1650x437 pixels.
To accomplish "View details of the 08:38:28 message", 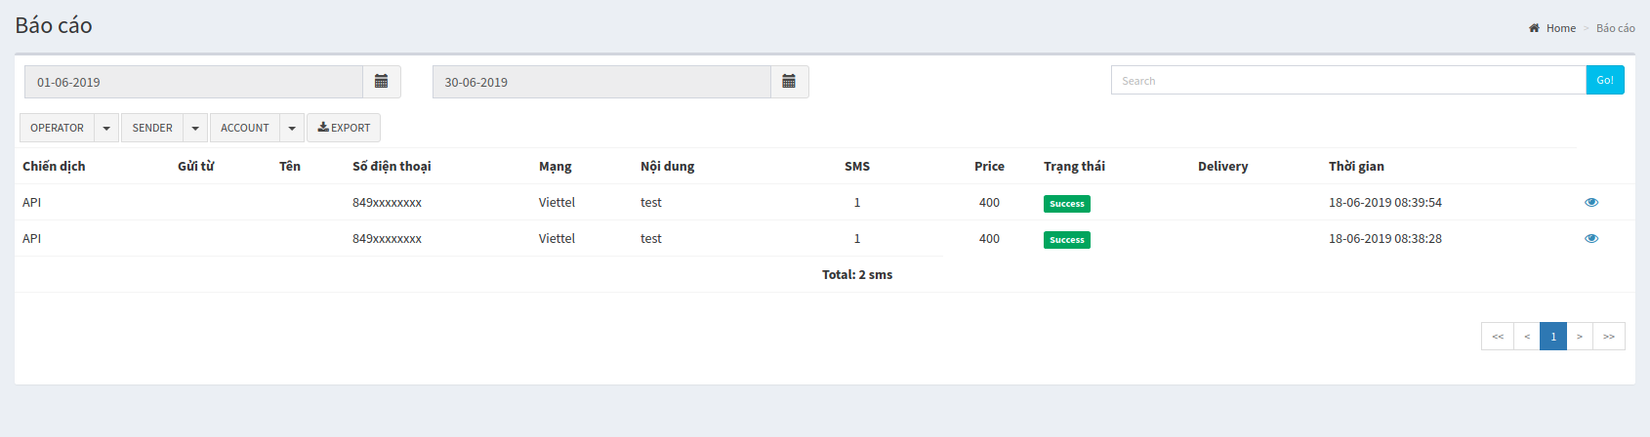I will click(x=1591, y=239).
